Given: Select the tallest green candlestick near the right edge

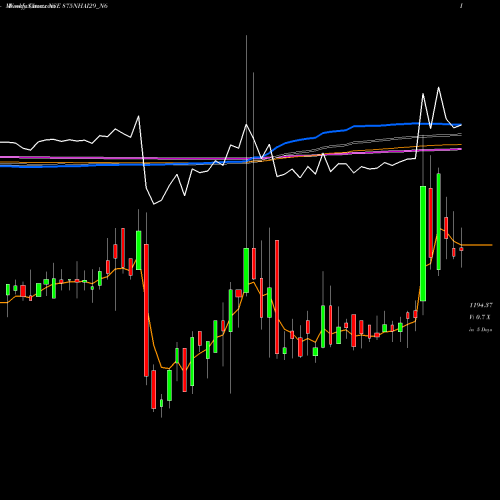Looking at the screenshot, I should coord(423,243).
